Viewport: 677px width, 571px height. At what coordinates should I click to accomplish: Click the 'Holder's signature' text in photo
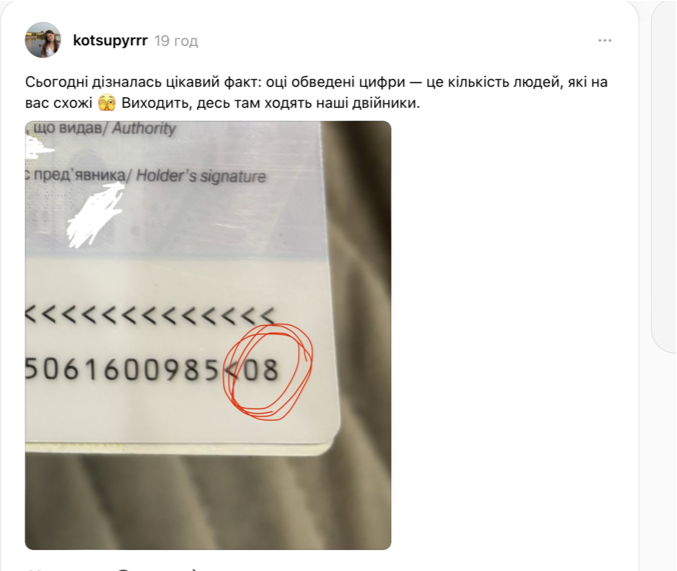tap(201, 176)
